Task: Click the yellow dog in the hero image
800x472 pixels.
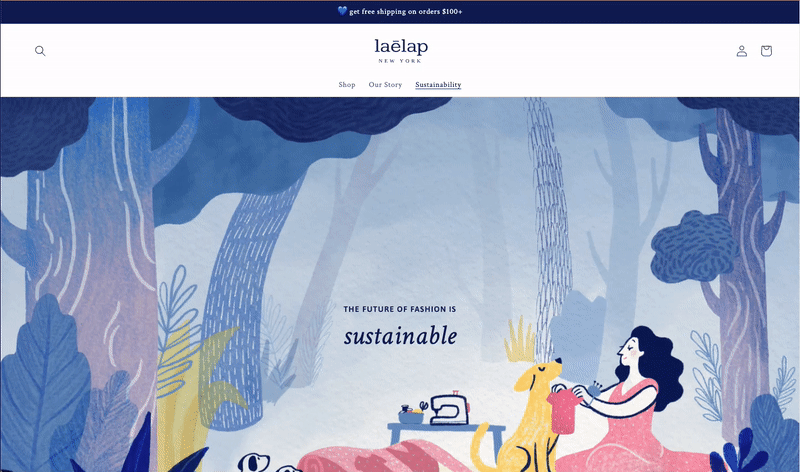Action: 526,418
